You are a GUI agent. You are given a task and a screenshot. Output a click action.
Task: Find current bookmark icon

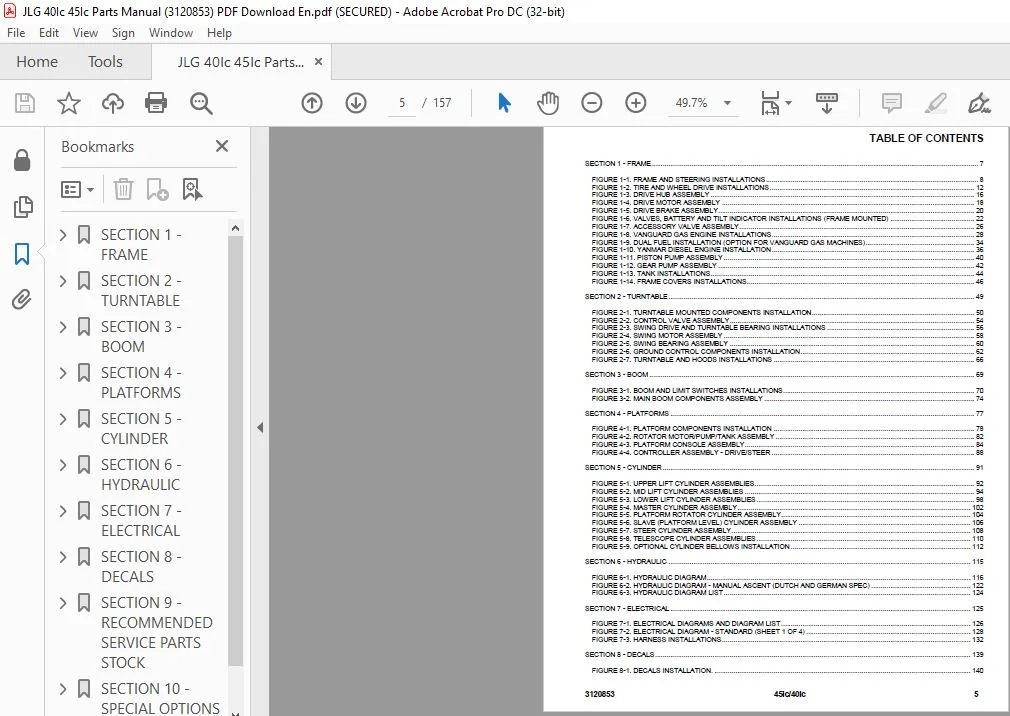click(192, 189)
